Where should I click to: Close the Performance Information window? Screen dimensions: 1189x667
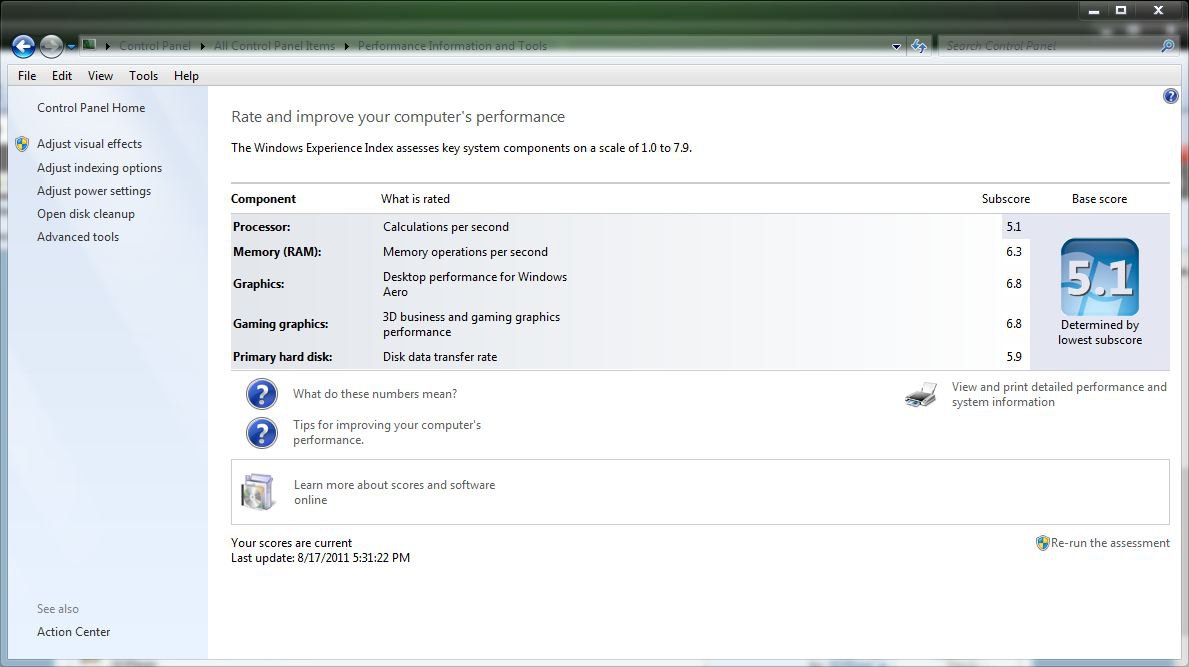click(1159, 11)
